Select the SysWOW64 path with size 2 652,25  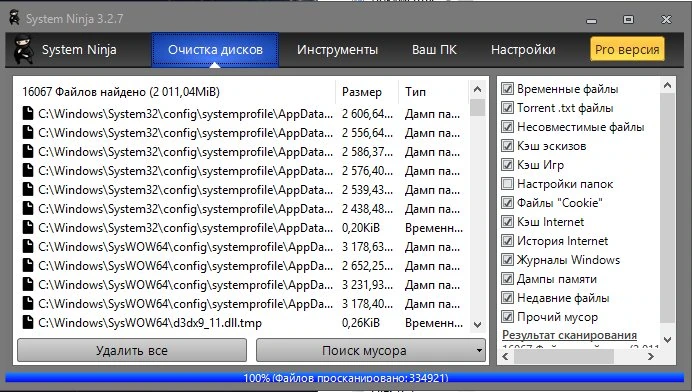[x=185, y=266]
